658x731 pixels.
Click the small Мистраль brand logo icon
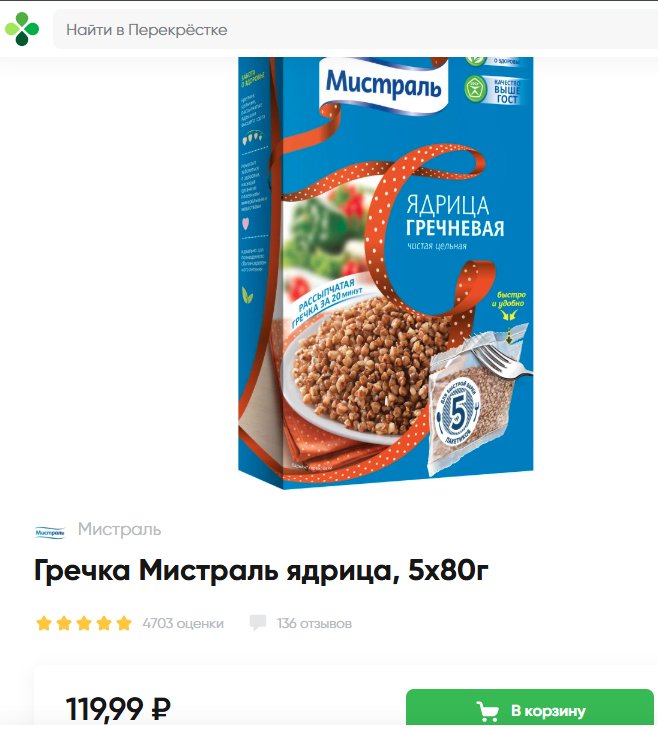(x=50, y=532)
